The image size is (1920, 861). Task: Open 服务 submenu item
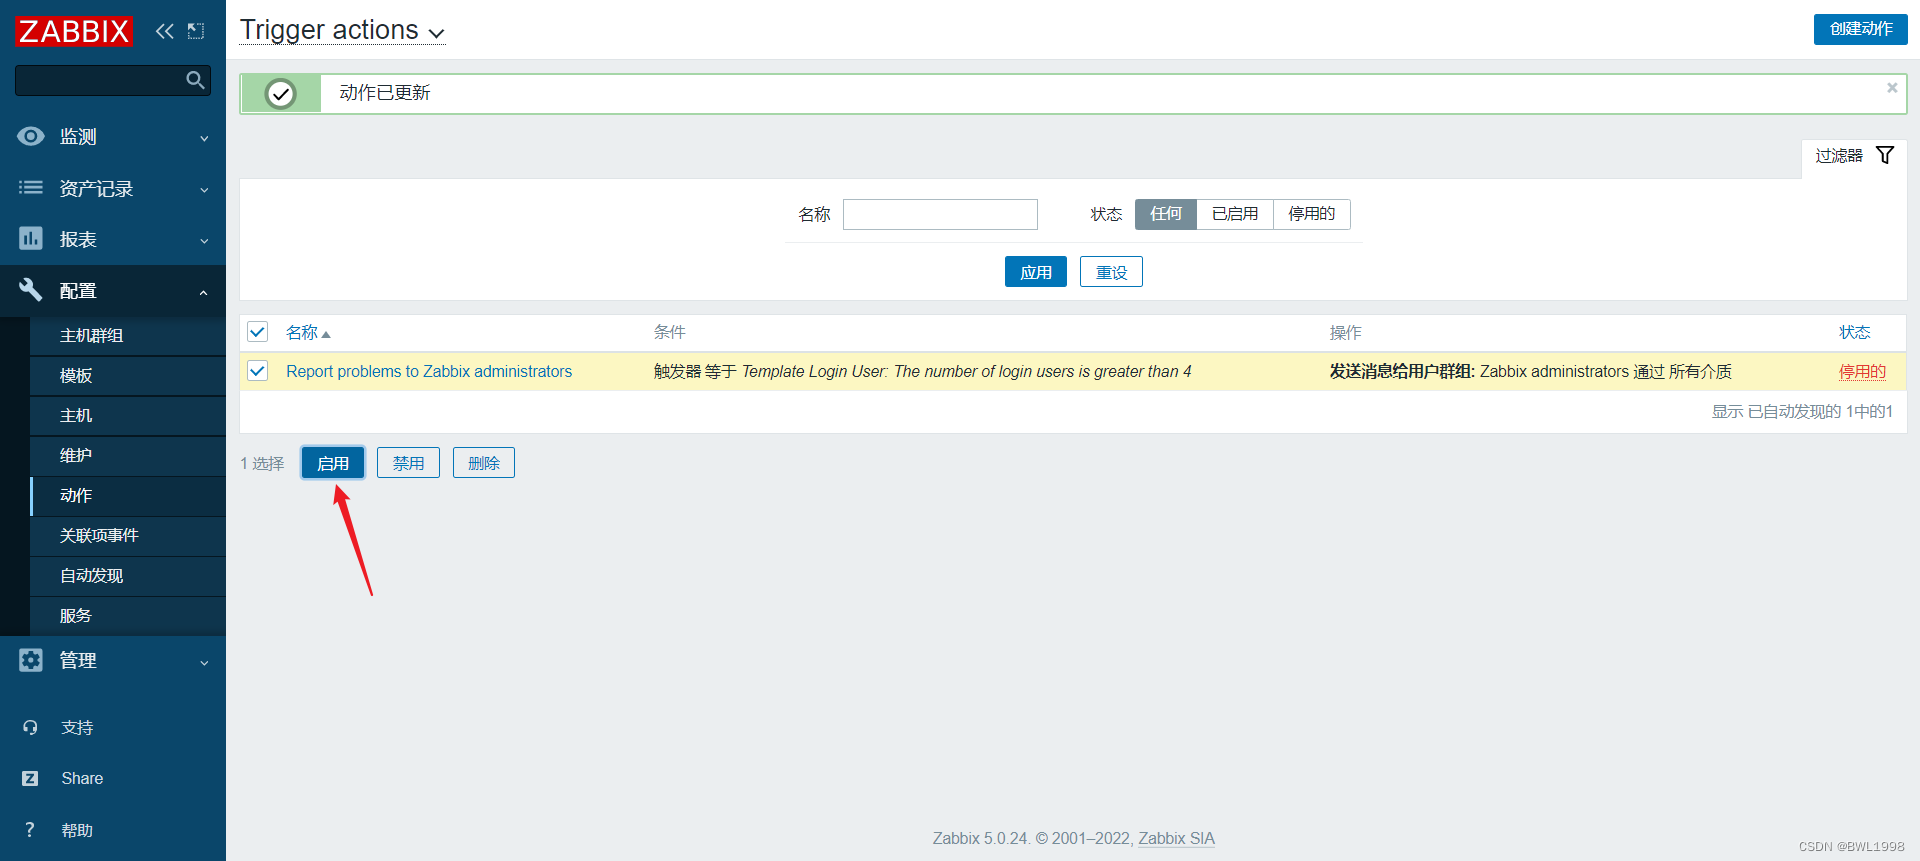(x=128, y=616)
